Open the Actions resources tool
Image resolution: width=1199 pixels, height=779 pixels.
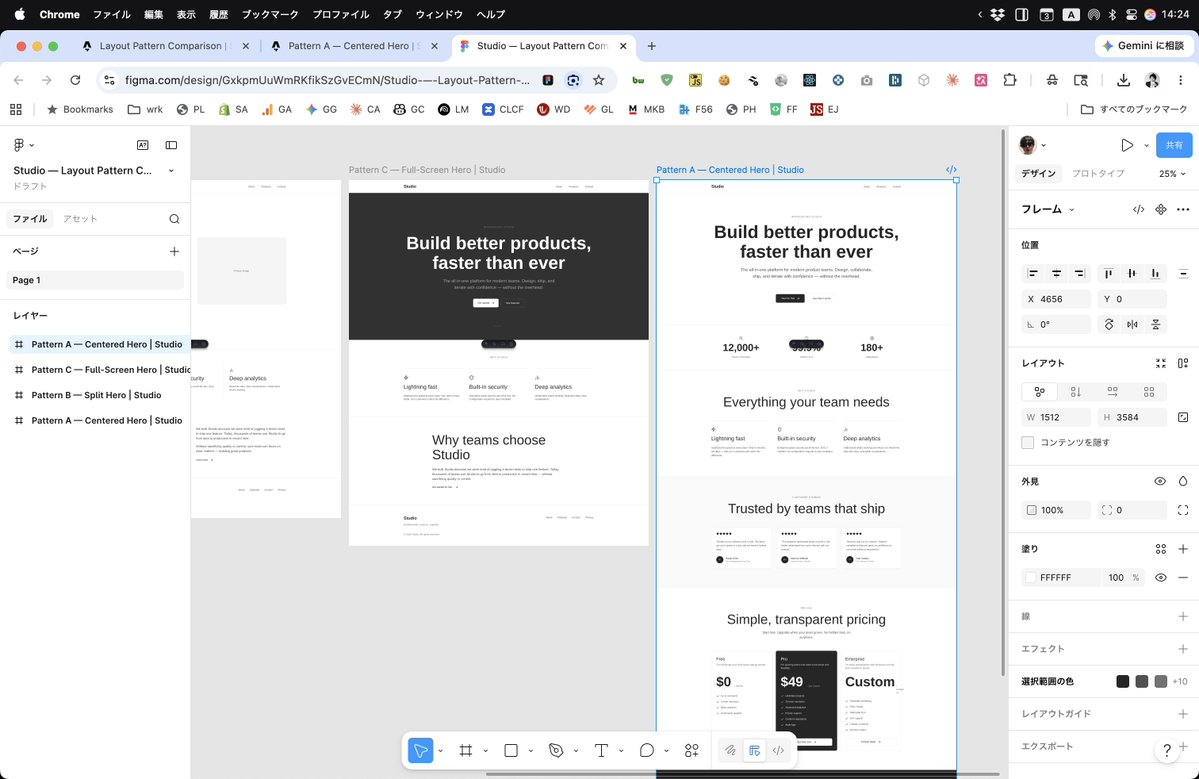pos(692,751)
